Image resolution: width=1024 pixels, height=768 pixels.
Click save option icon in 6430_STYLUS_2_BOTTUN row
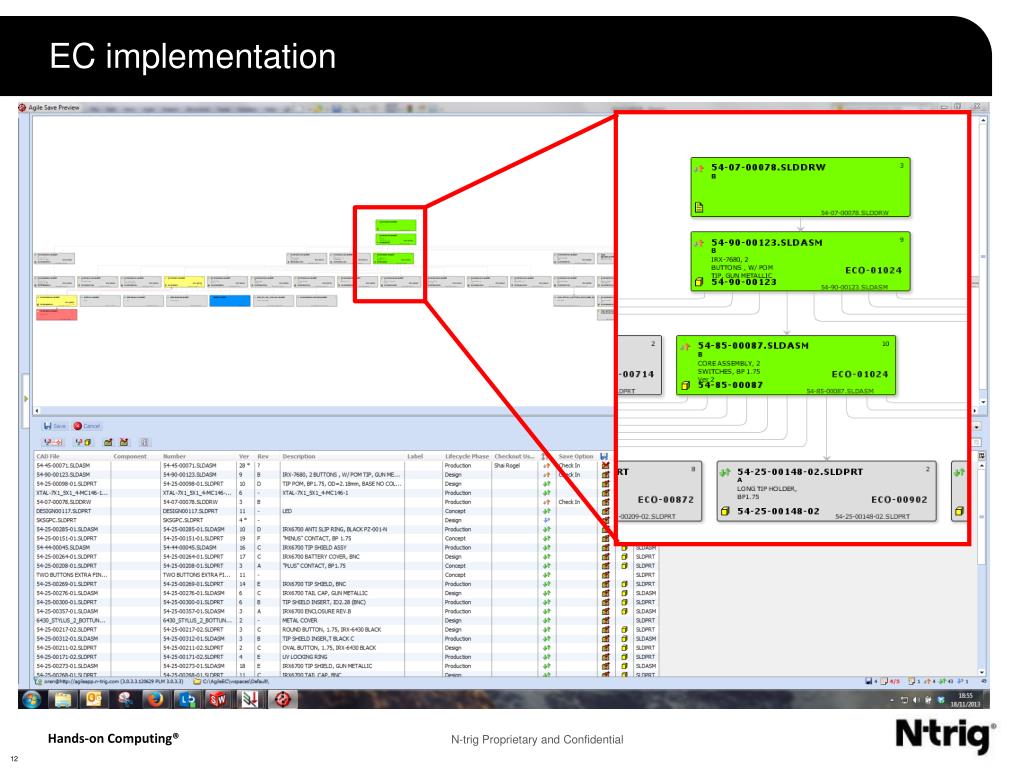click(x=605, y=620)
